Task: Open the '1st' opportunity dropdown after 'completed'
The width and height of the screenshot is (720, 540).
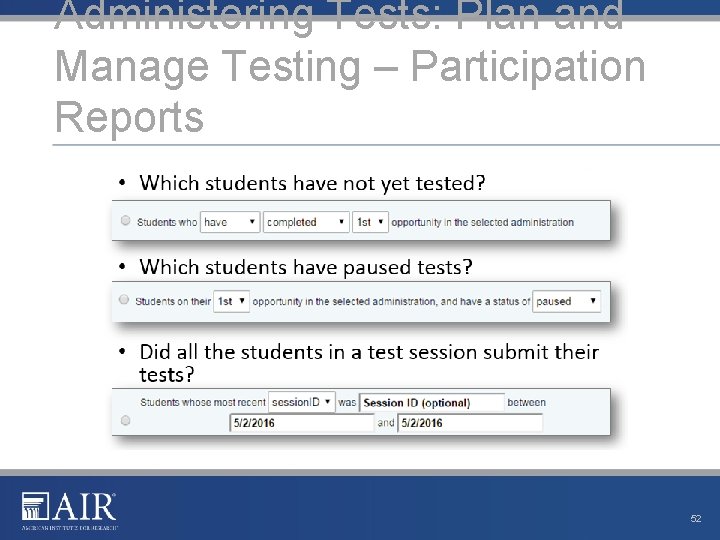Action: click(x=370, y=222)
